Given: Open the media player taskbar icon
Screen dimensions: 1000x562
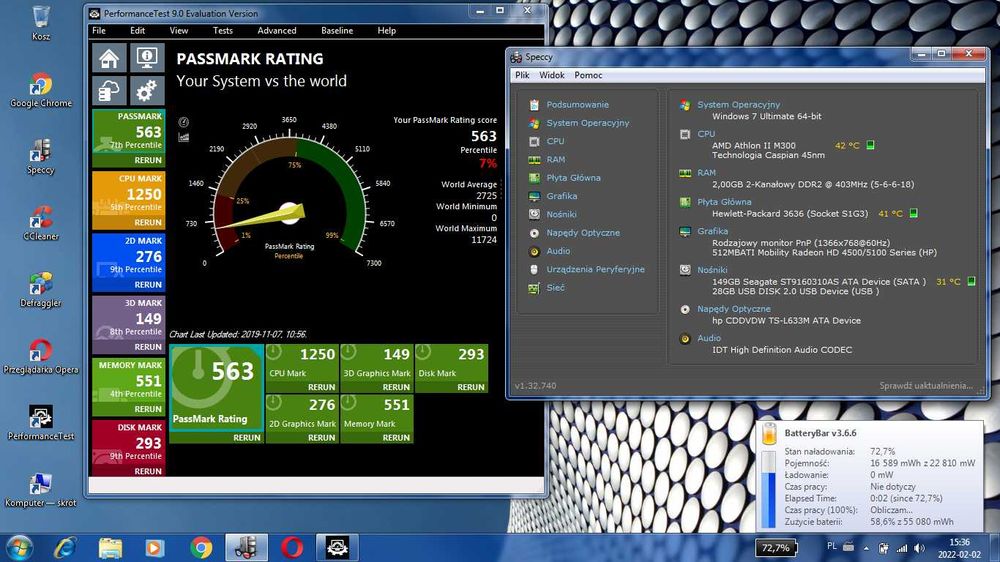Looking at the screenshot, I should pyautogui.click(x=155, y=547).
